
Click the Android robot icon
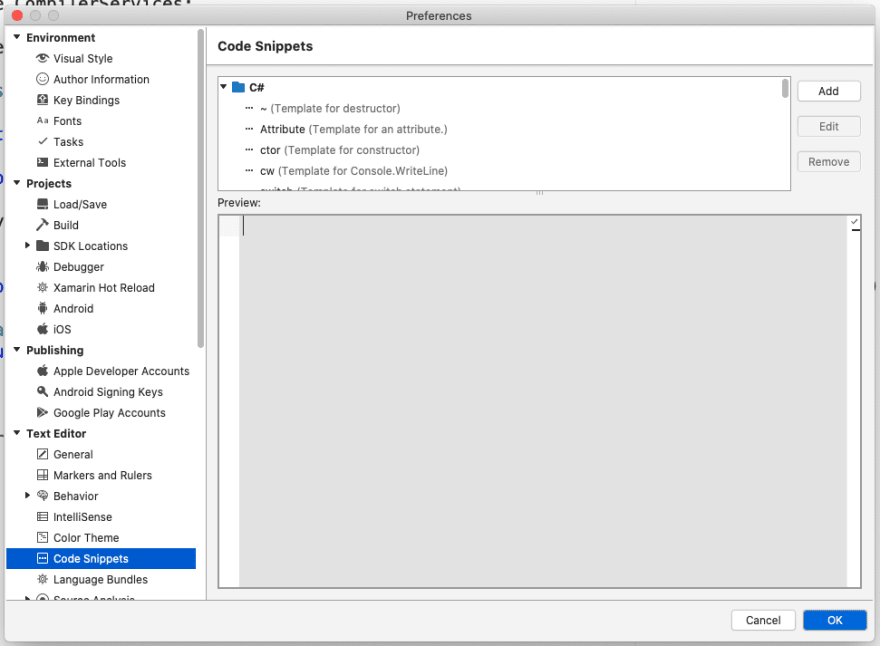42,308
